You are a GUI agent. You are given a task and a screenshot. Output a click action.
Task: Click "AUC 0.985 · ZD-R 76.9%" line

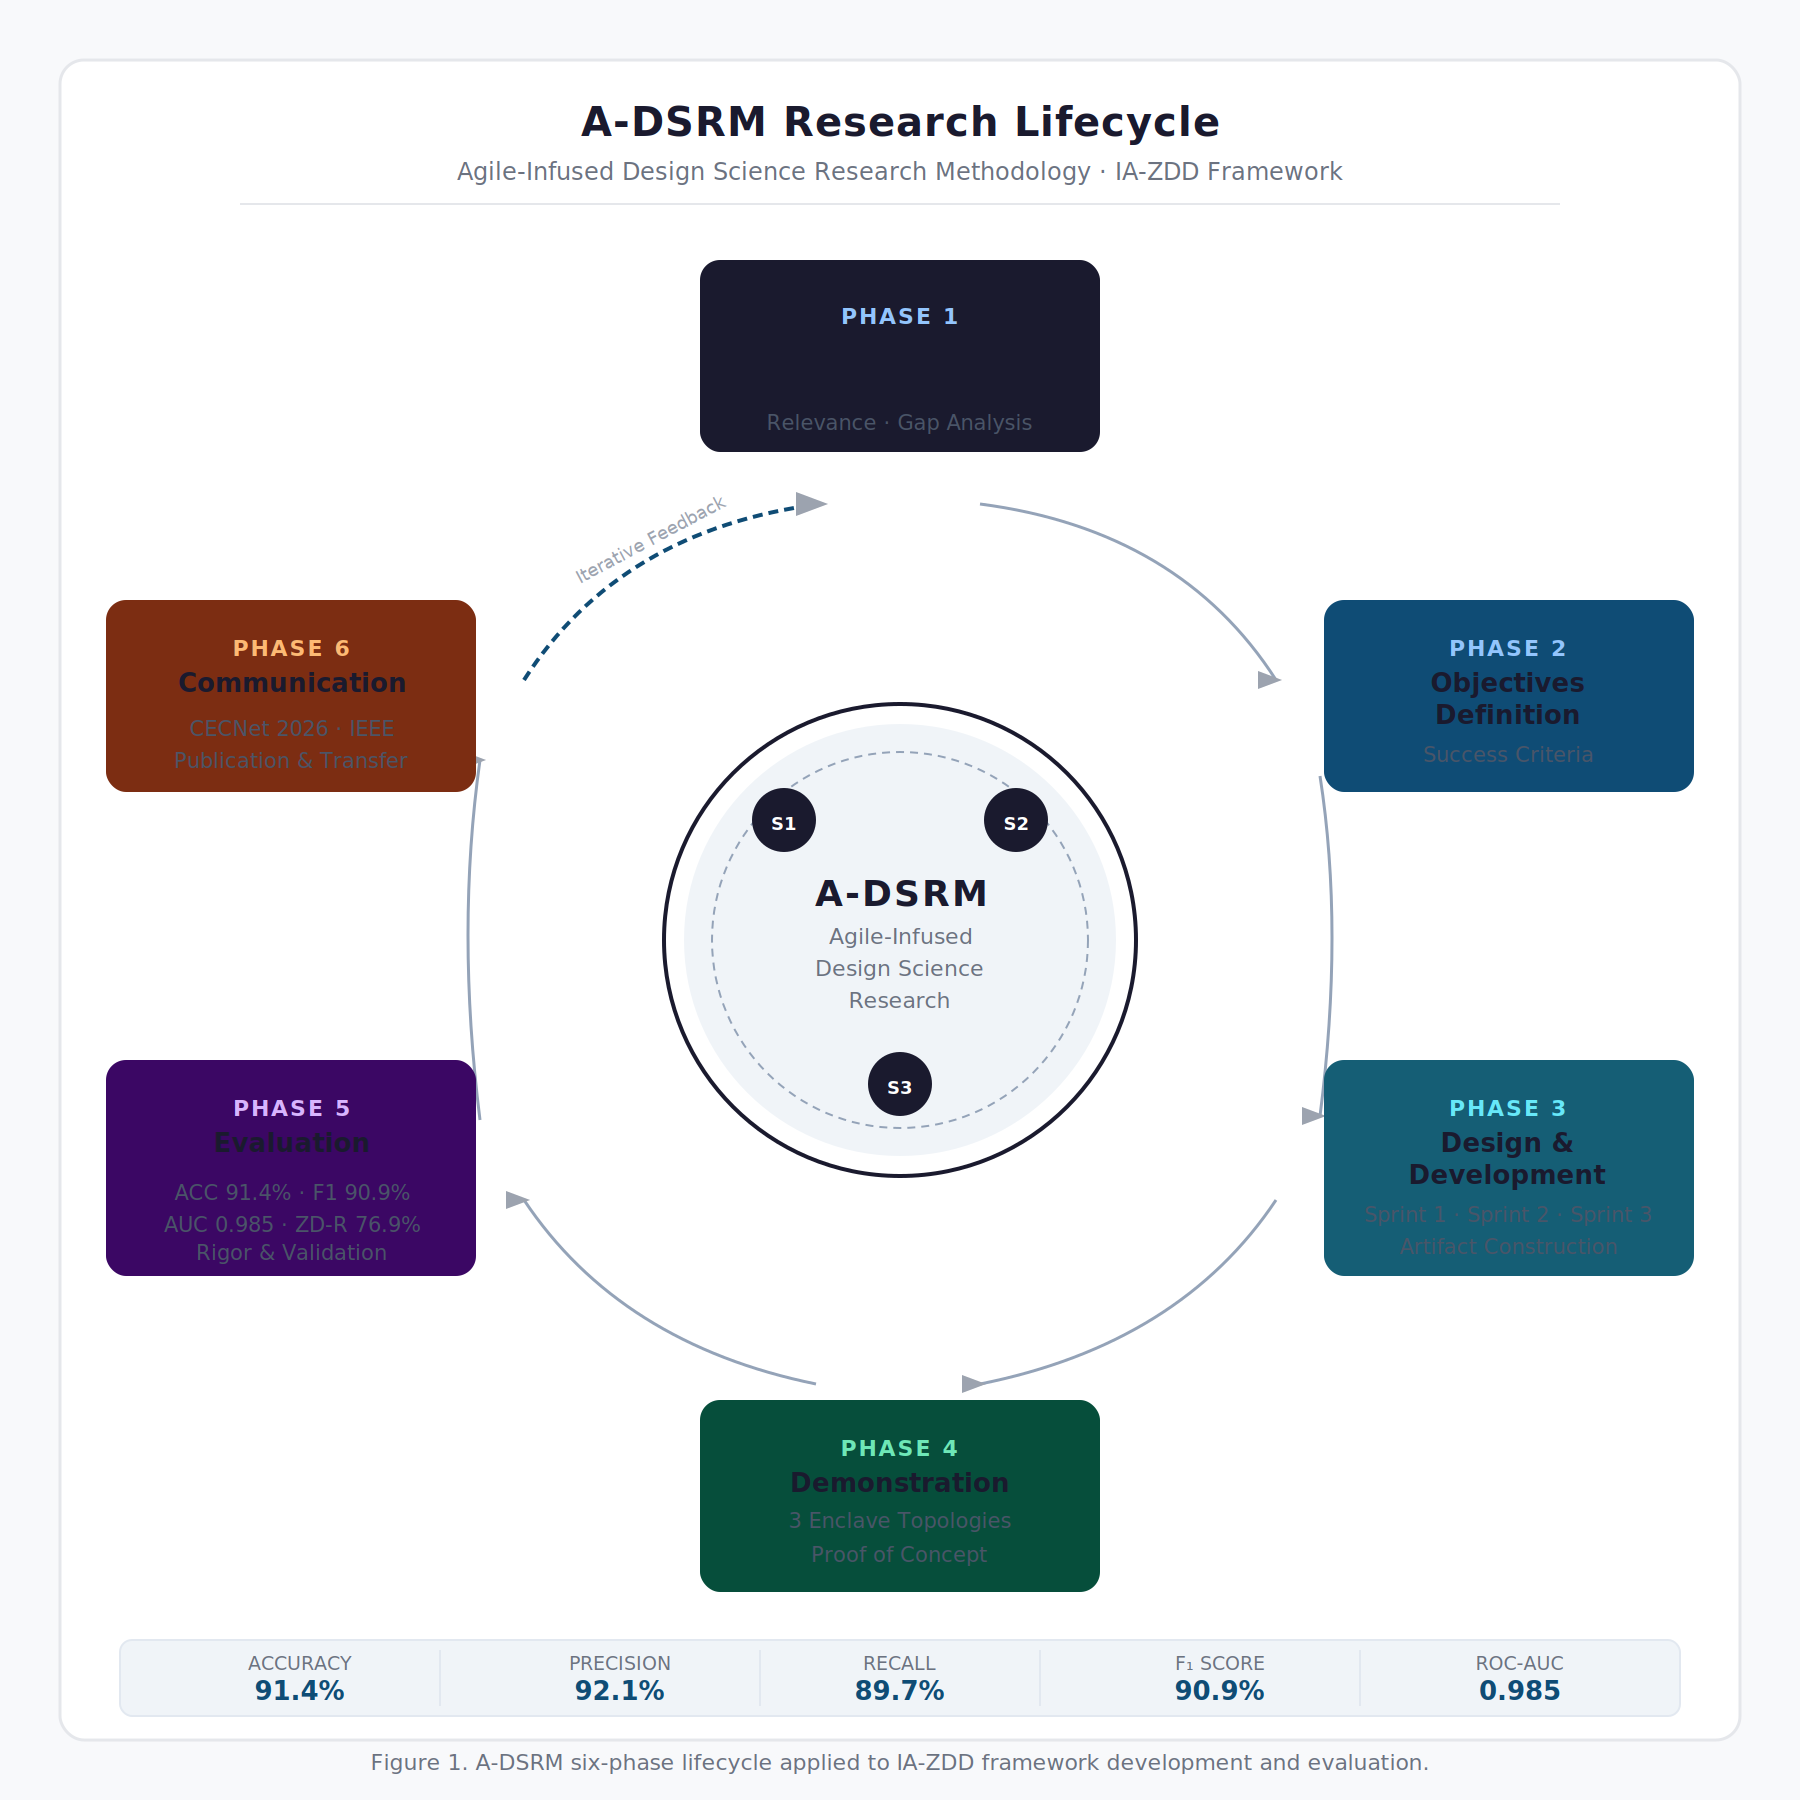[292, 1225]
